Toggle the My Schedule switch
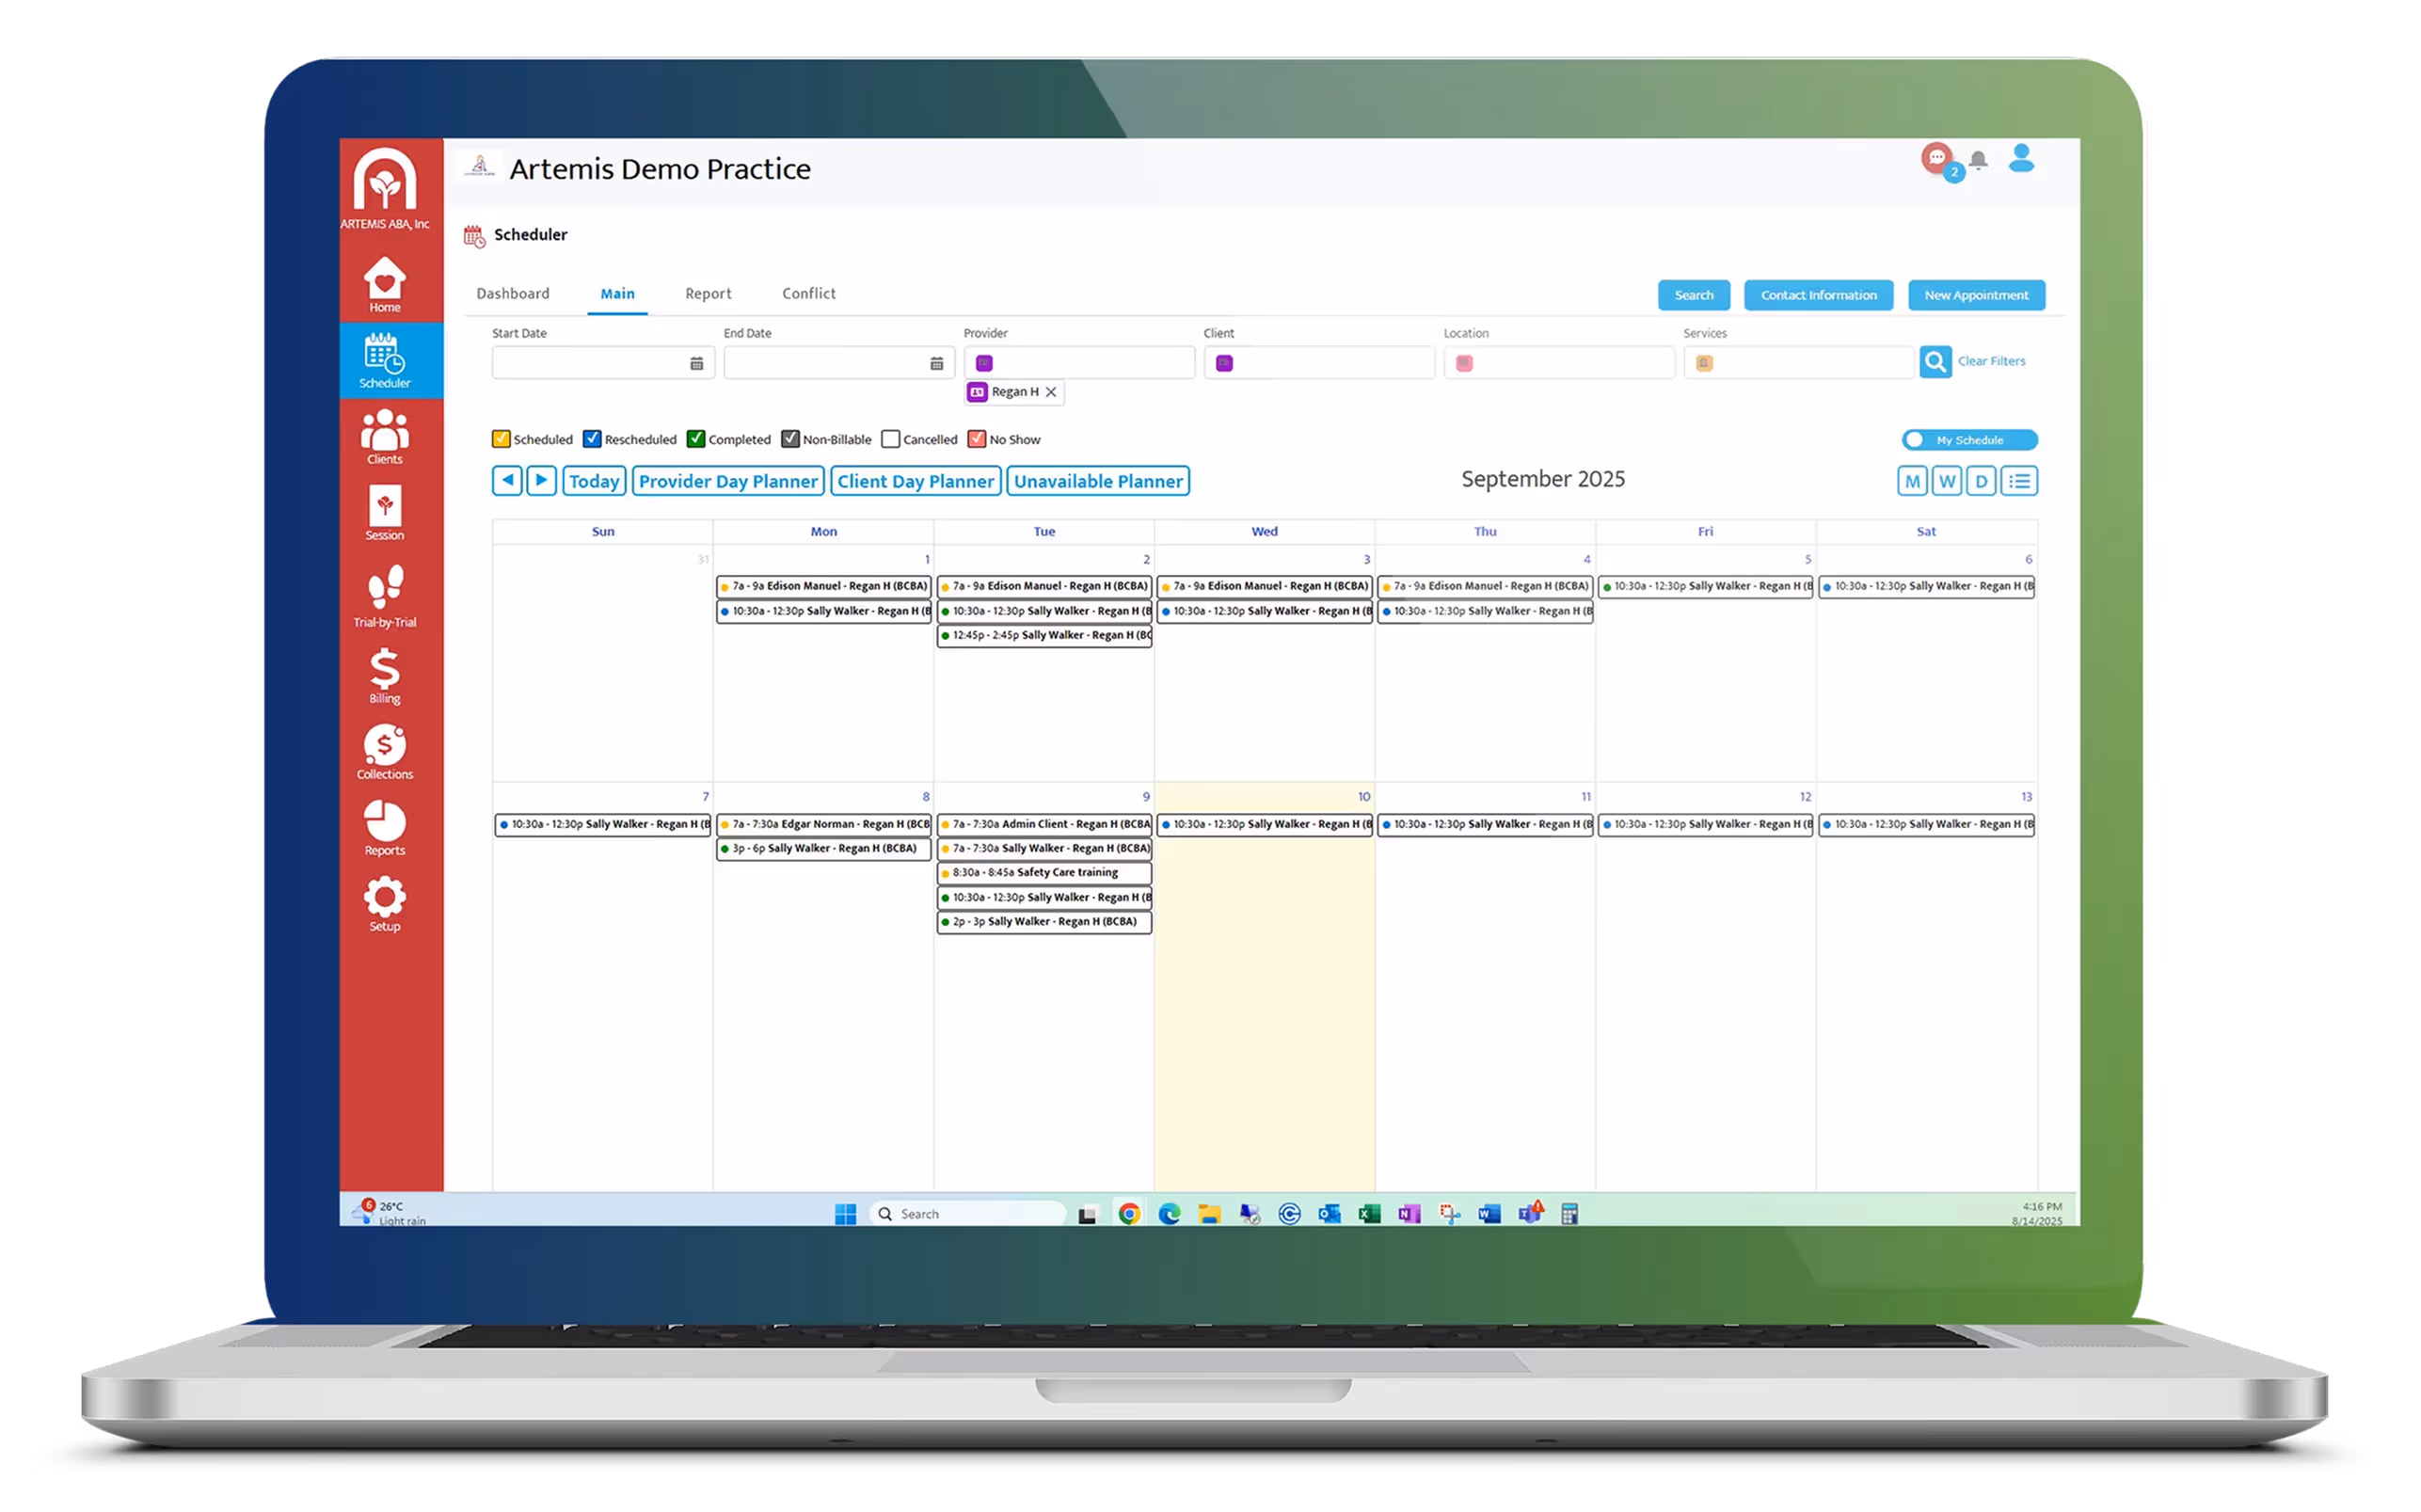 coord(1968,440)
